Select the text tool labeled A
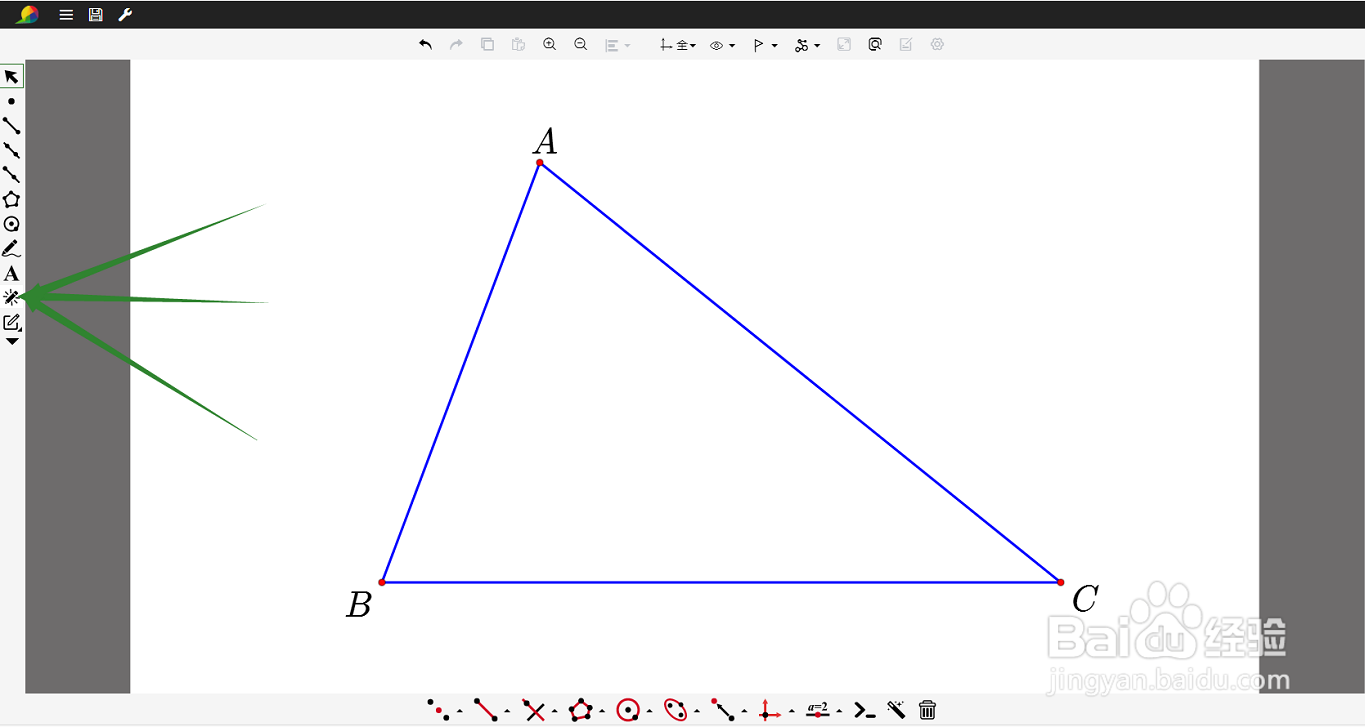Screen dimensions: 1365x727 coord(12,273)
